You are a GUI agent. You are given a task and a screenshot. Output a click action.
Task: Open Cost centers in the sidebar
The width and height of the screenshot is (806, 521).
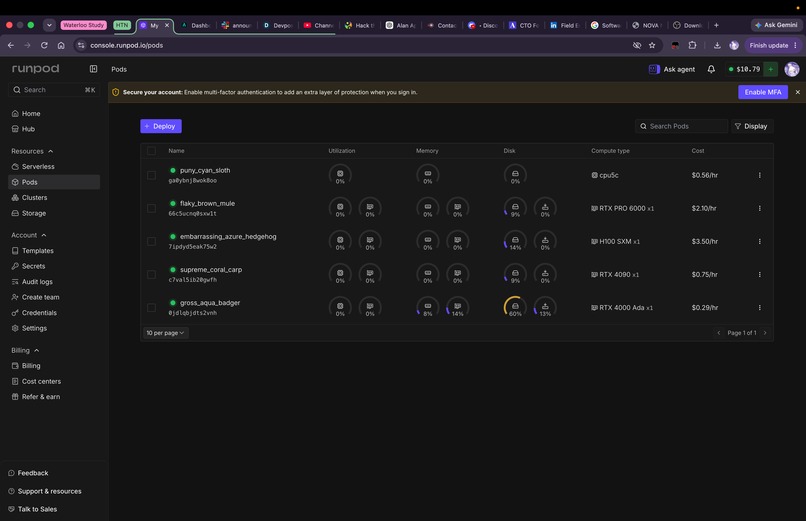pos(54,381)
